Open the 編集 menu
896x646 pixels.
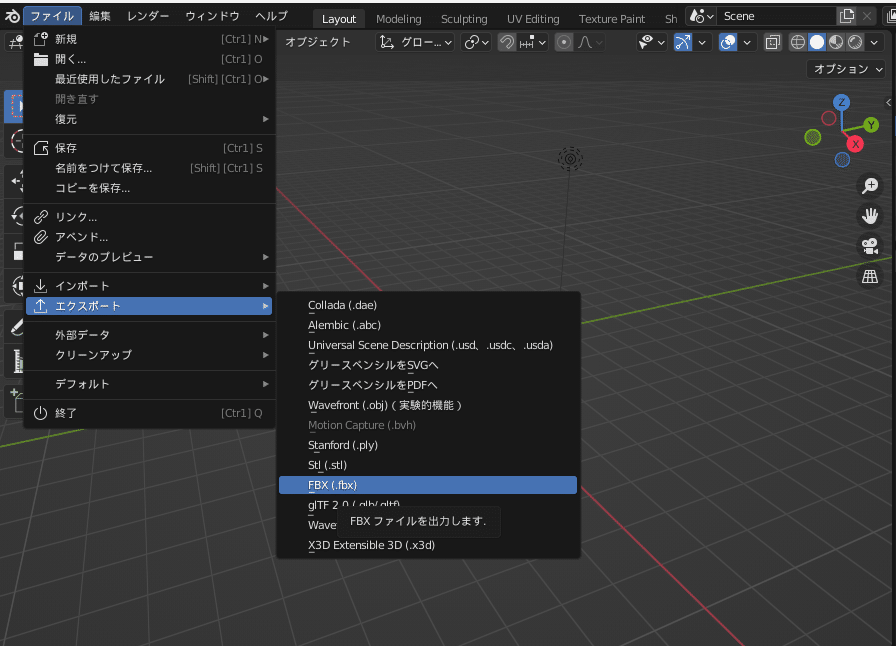[x=100, y=16]
